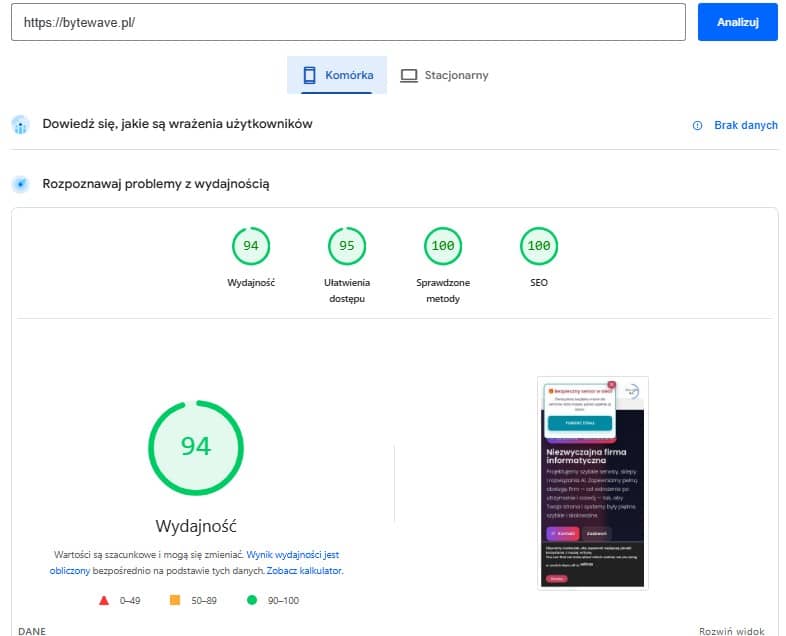Click the Ułatwienia dostępu label
The height and width of the screenshot is (636, 786).
[x=347, y=291]
